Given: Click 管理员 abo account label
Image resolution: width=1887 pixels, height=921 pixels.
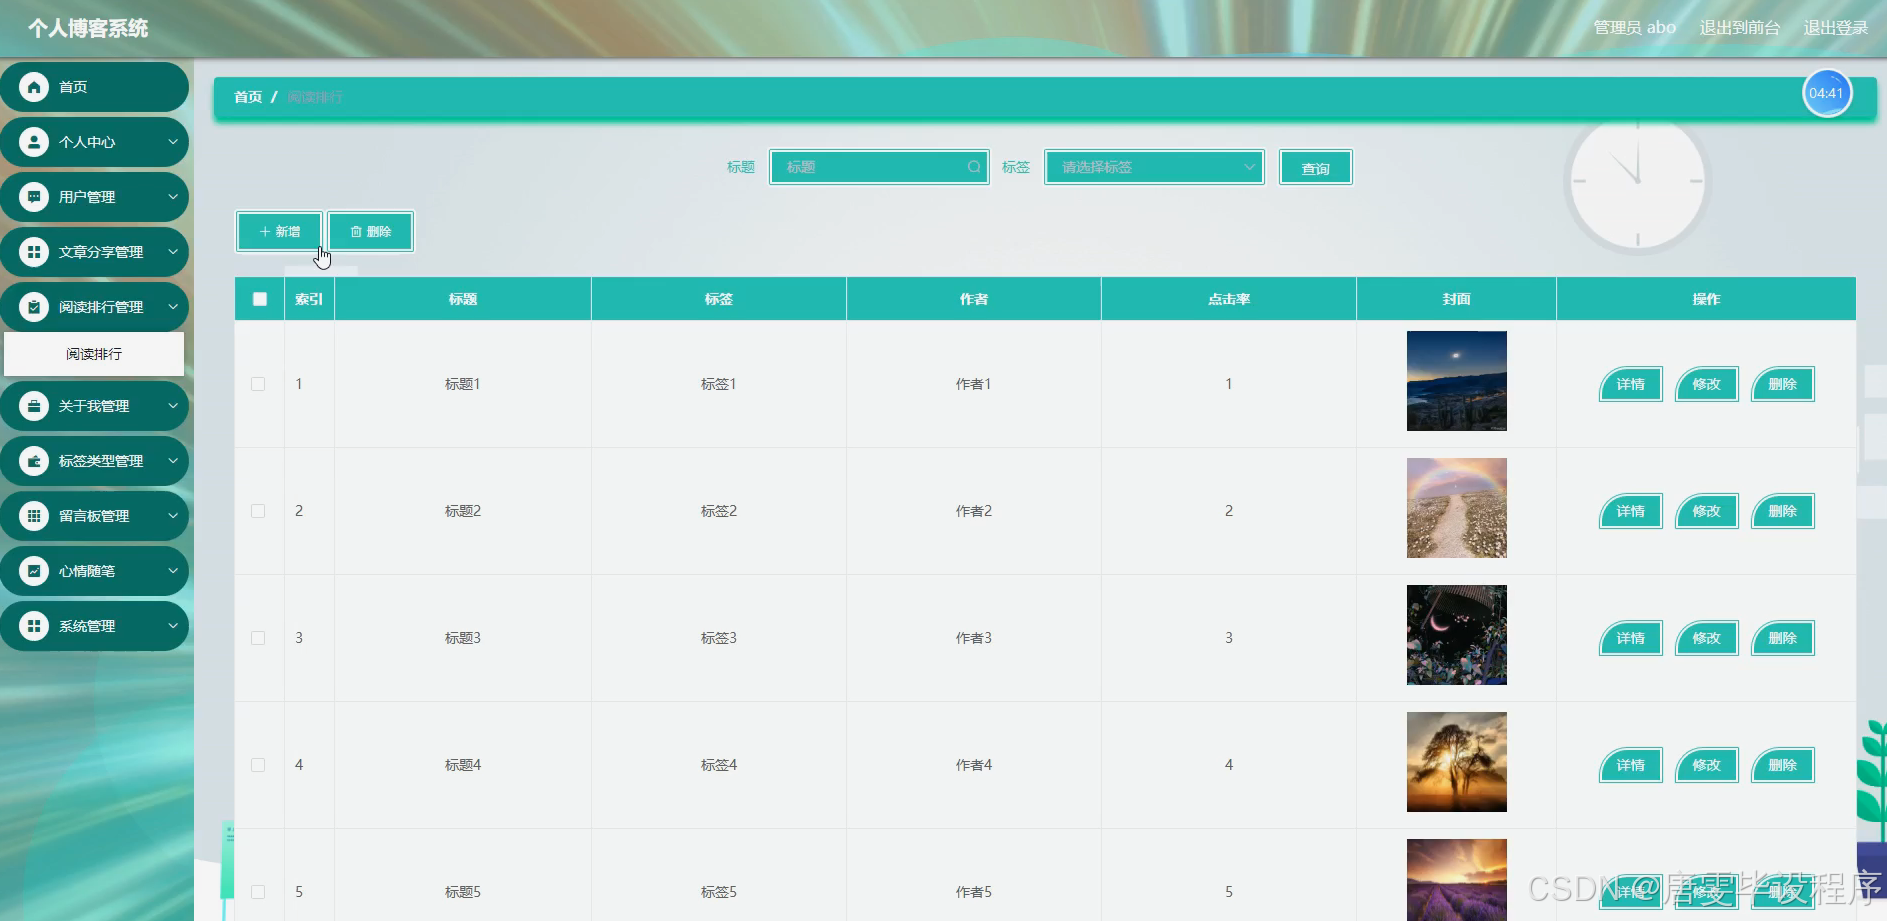Looking at the screenshot, I should [1635, 28].
